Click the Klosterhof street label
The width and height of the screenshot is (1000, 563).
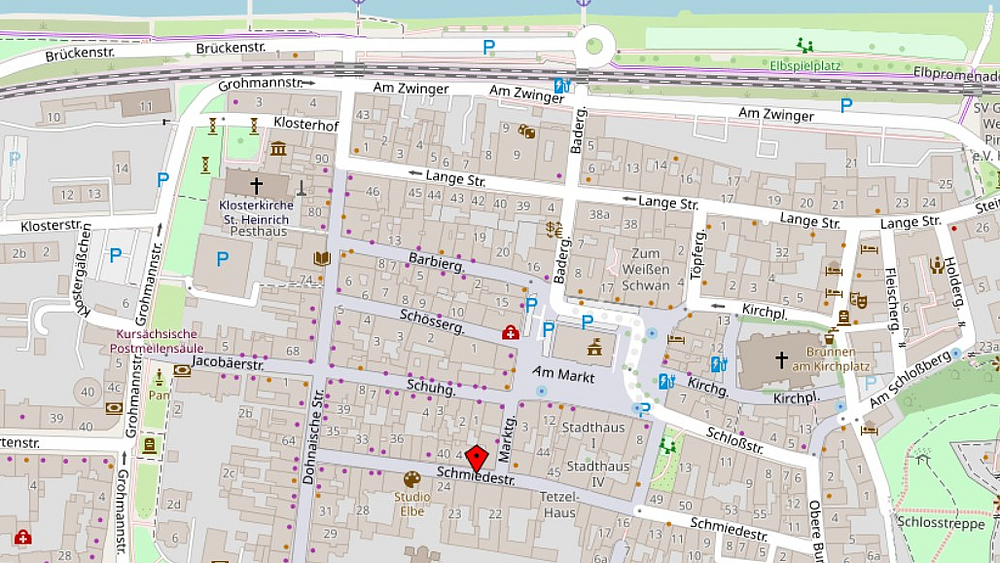tap(306, 123)
